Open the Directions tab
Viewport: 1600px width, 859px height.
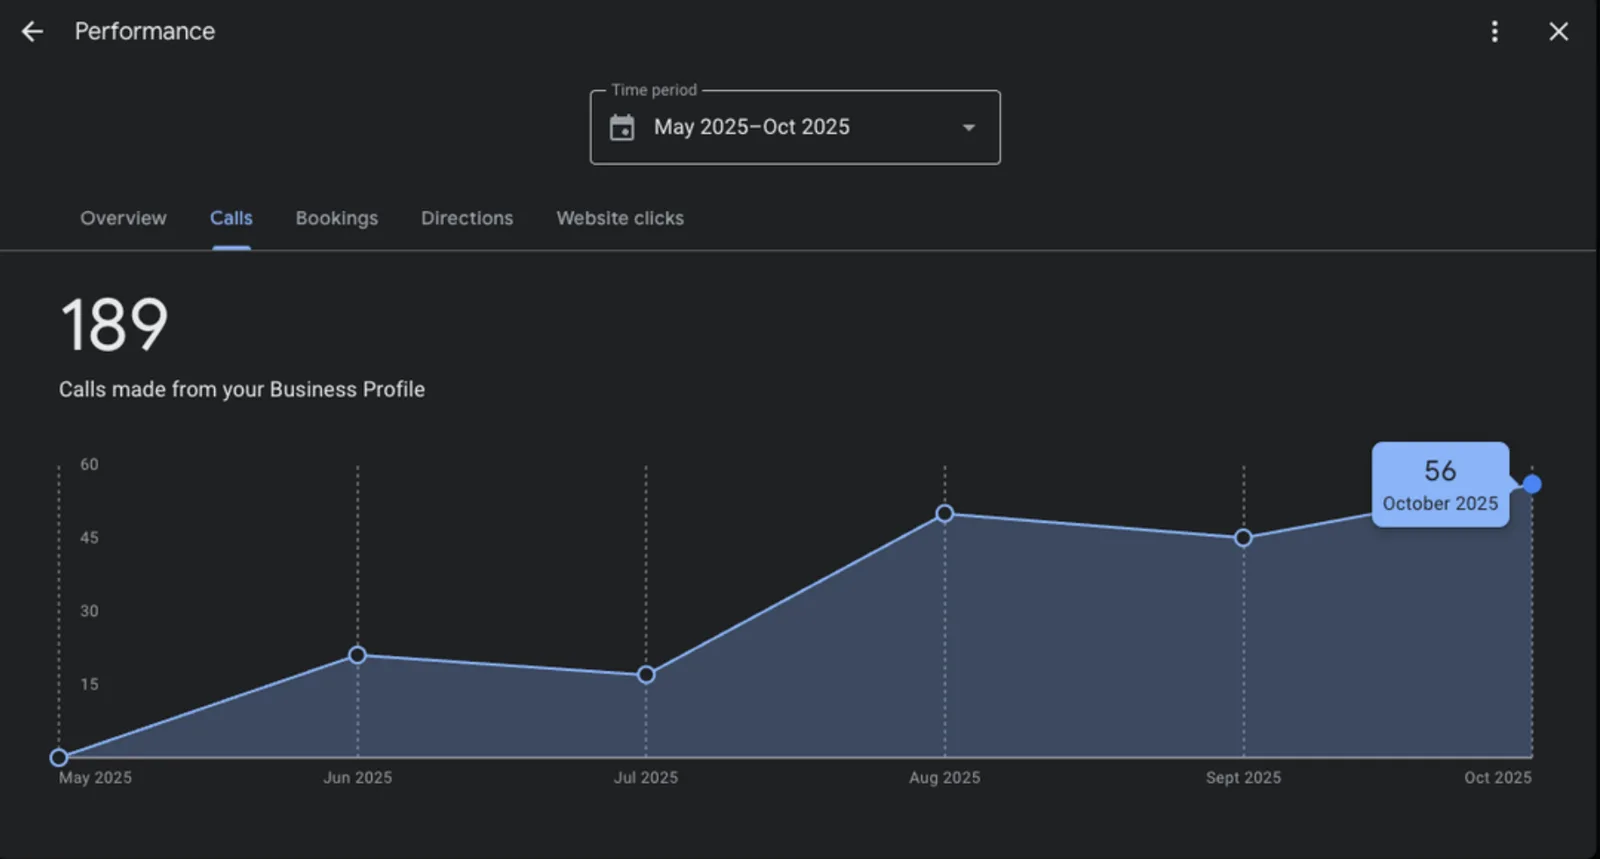(467, 218)
